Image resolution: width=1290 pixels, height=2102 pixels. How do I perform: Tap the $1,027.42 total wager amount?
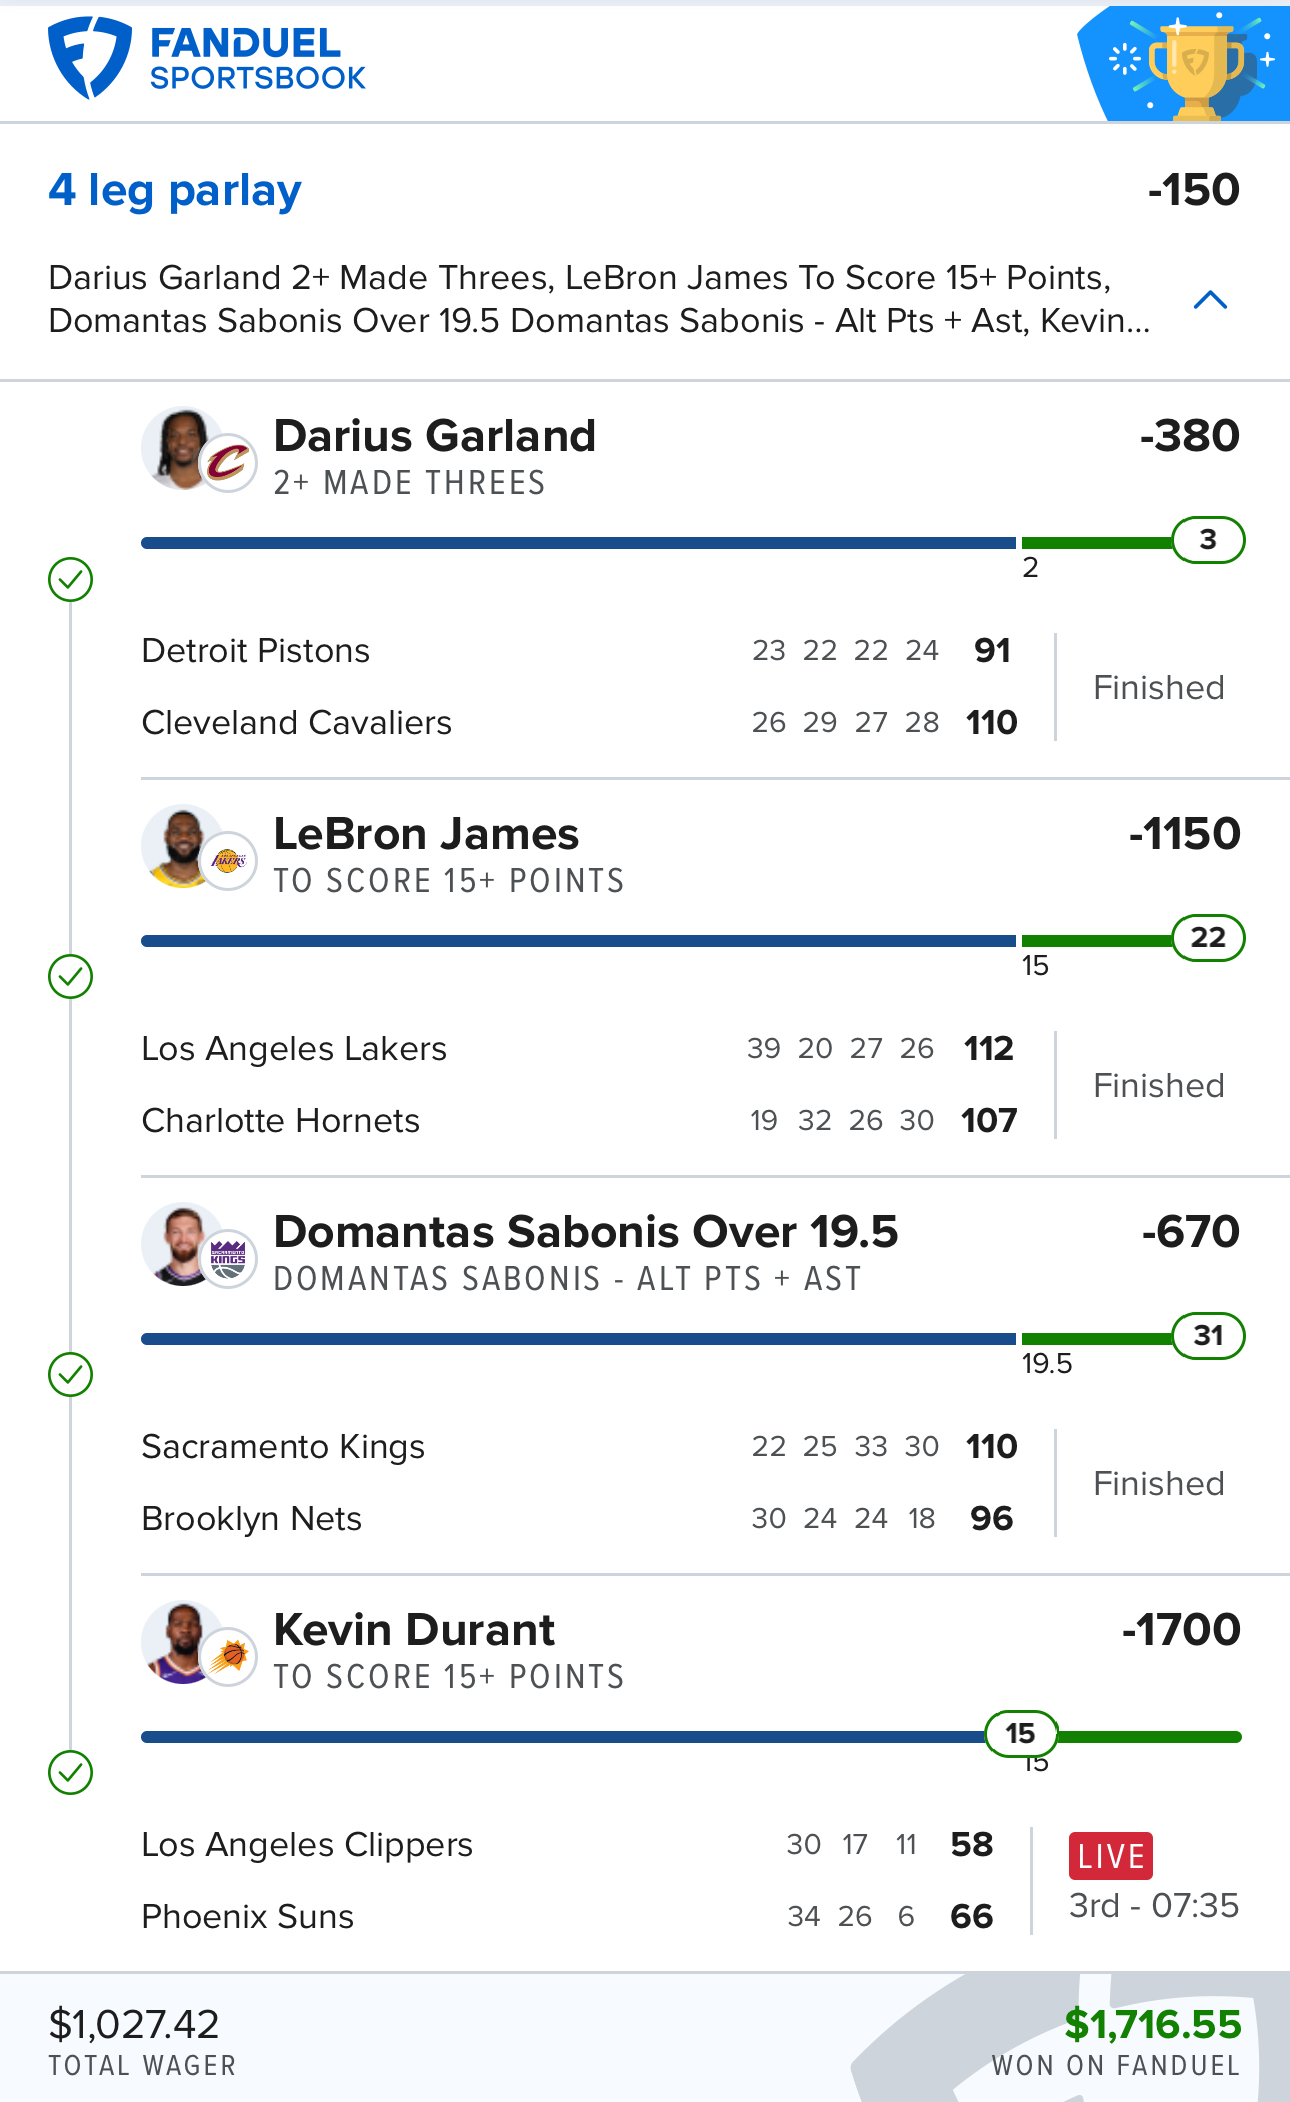134,2025
